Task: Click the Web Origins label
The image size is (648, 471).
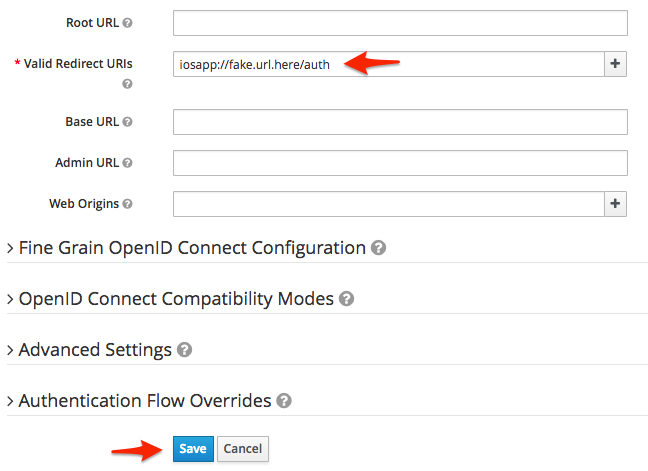Action: pyautogui.click(x=84, y=204)
